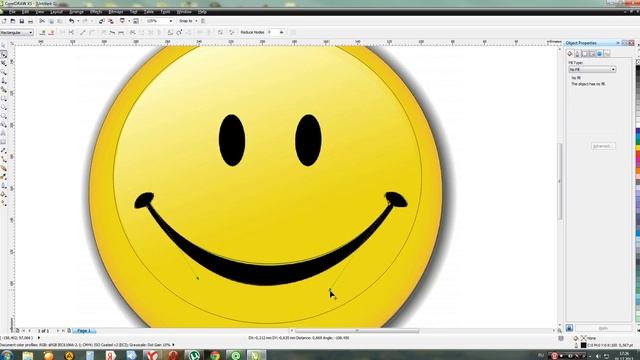Click the Add nodes icon
This screenshot has width=640, height=360.
coord(43,32)
